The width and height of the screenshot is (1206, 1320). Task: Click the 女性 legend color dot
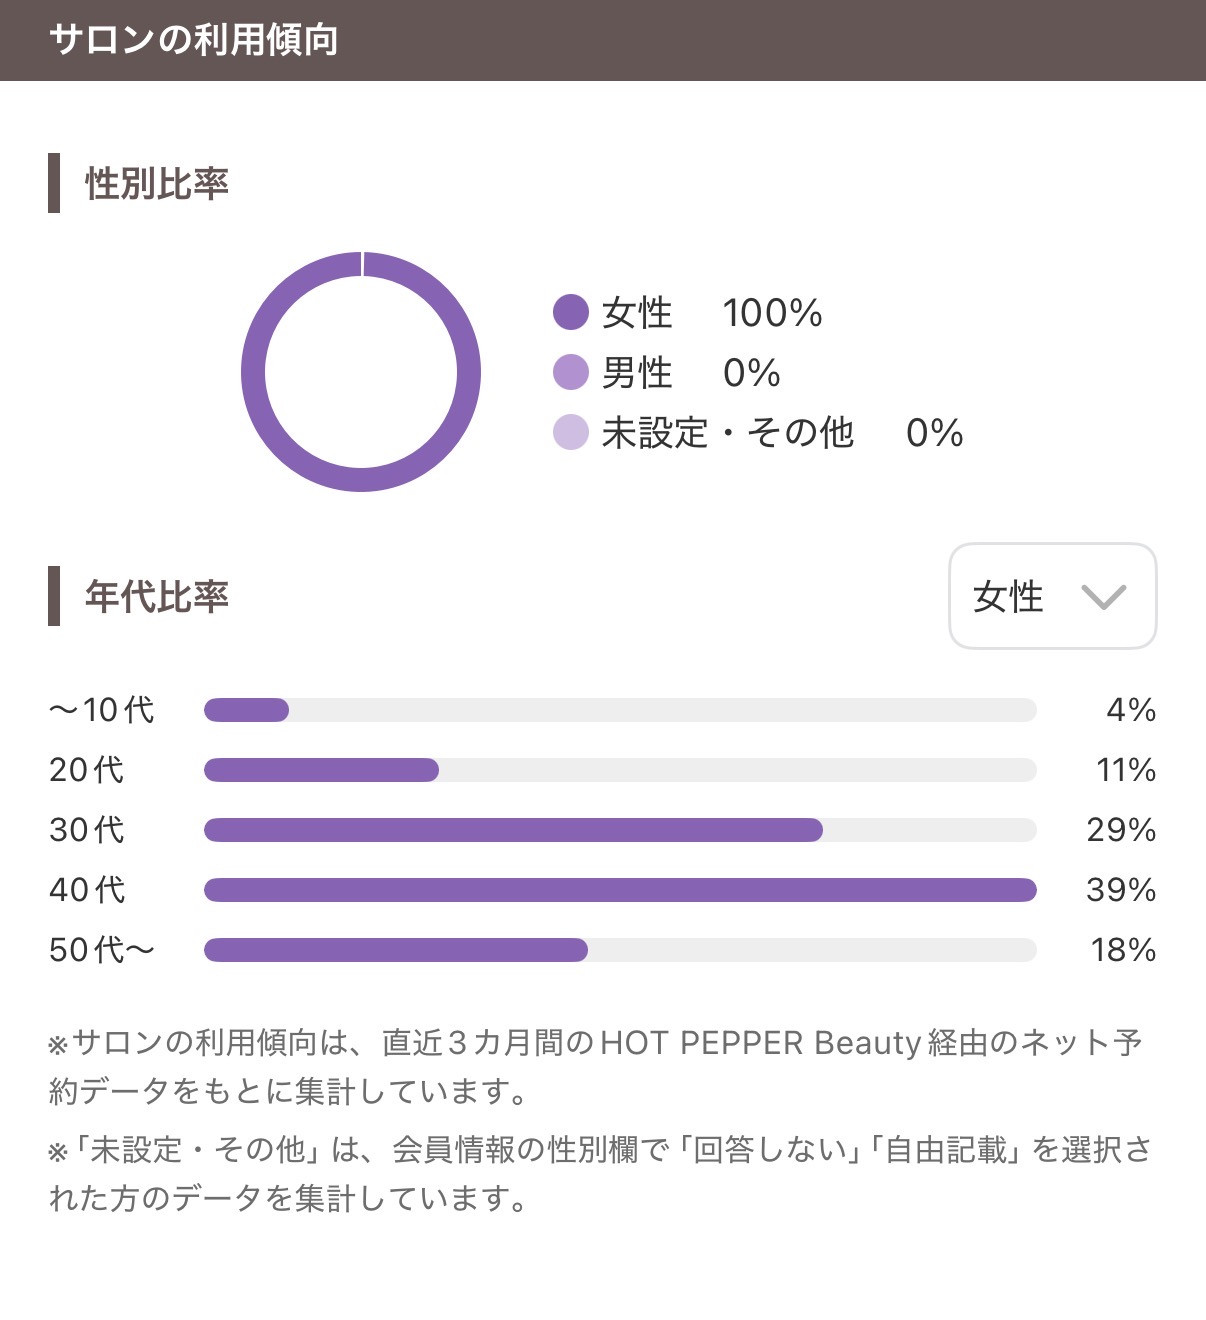point(570,312)
